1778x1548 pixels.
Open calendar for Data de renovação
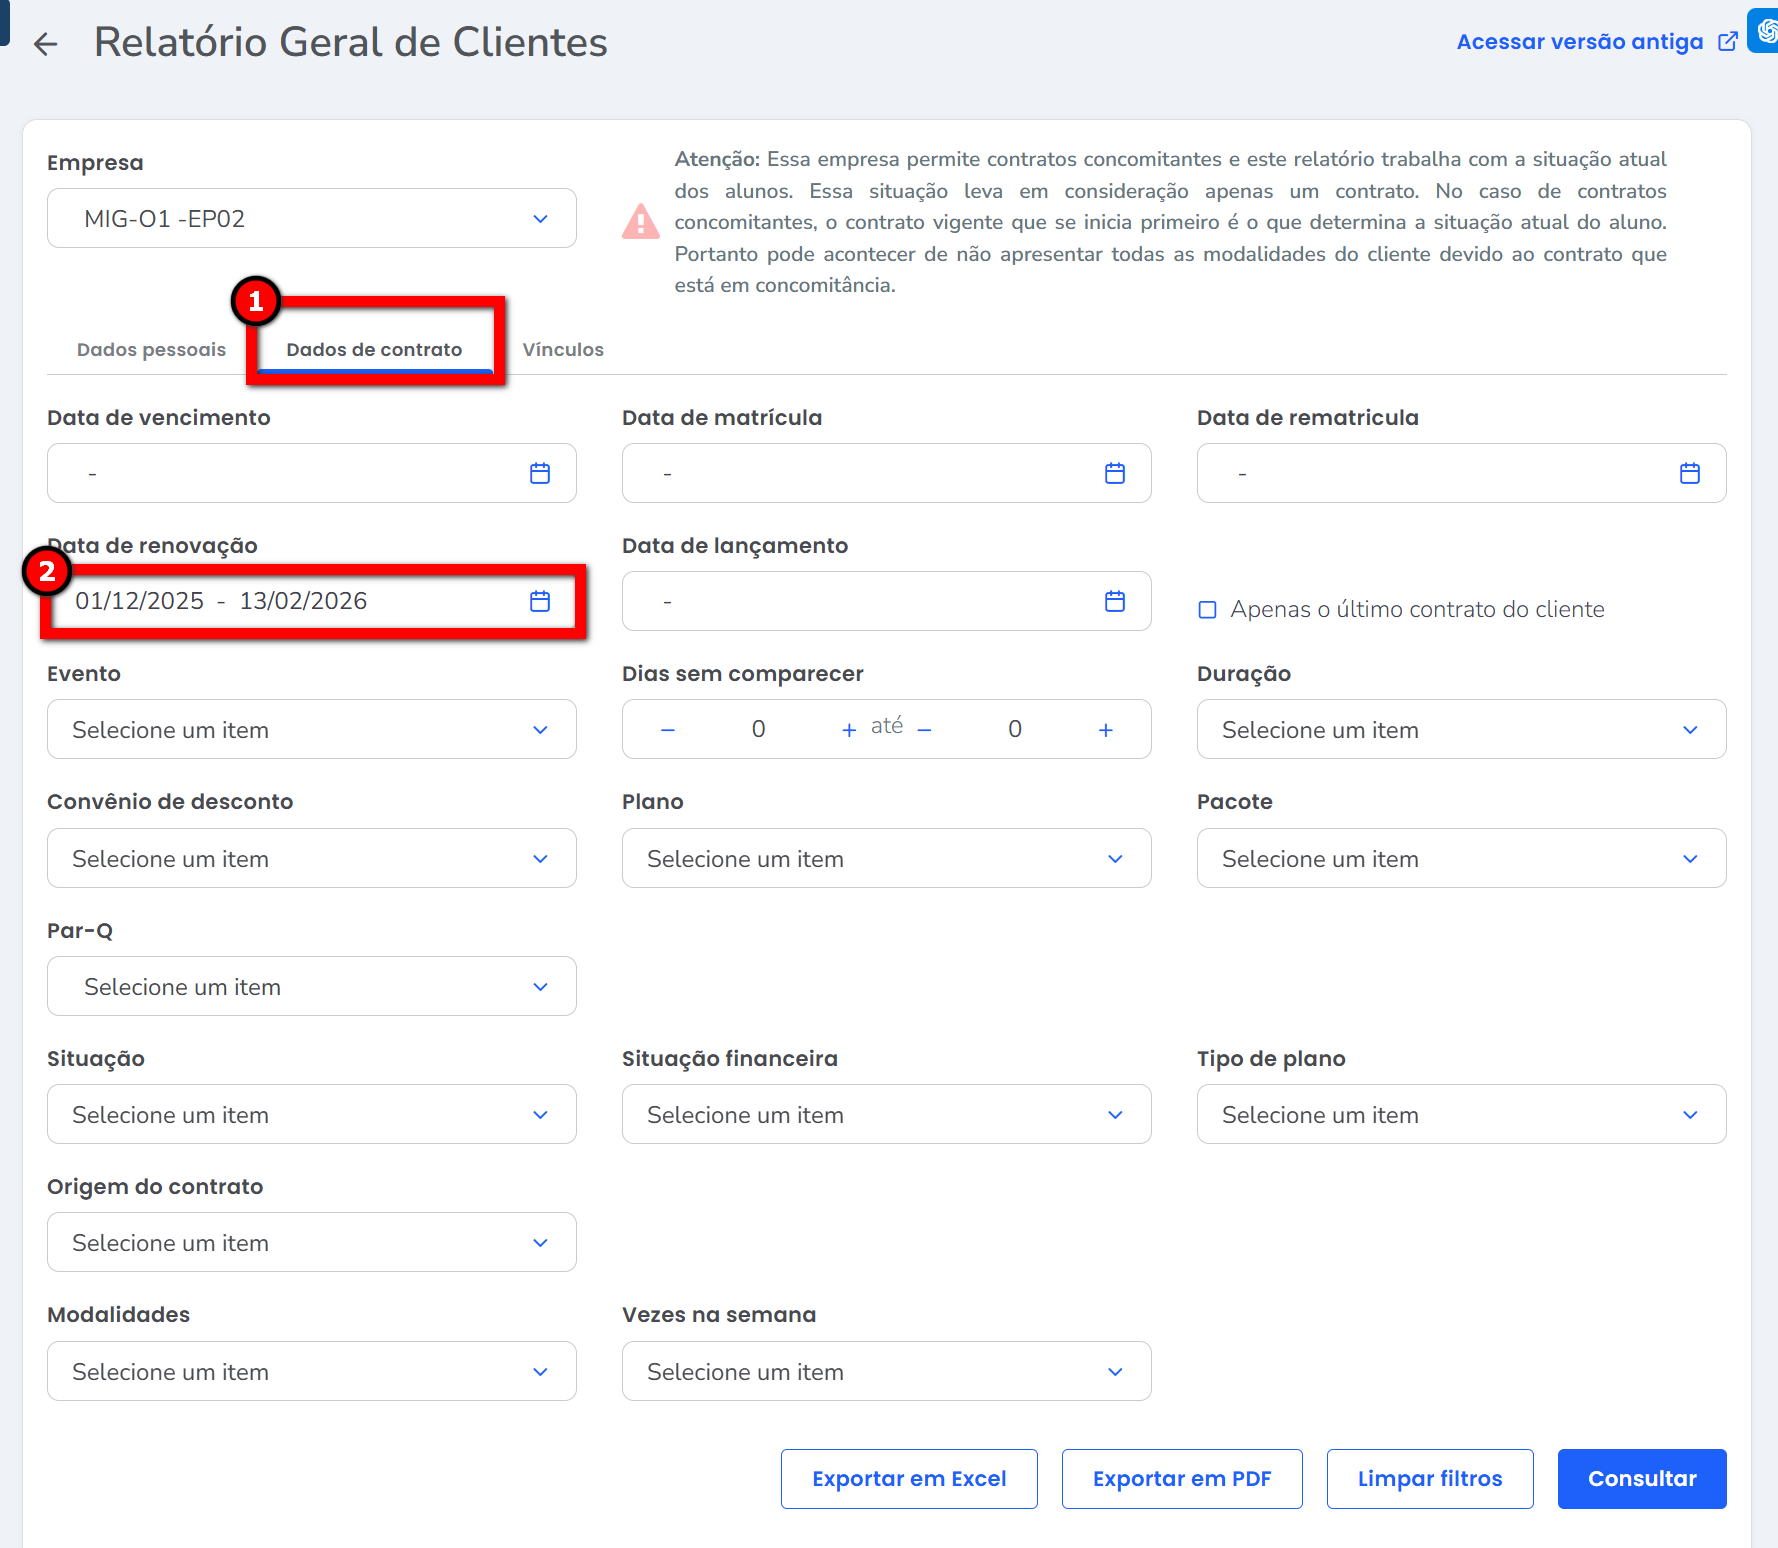point(540,601)
